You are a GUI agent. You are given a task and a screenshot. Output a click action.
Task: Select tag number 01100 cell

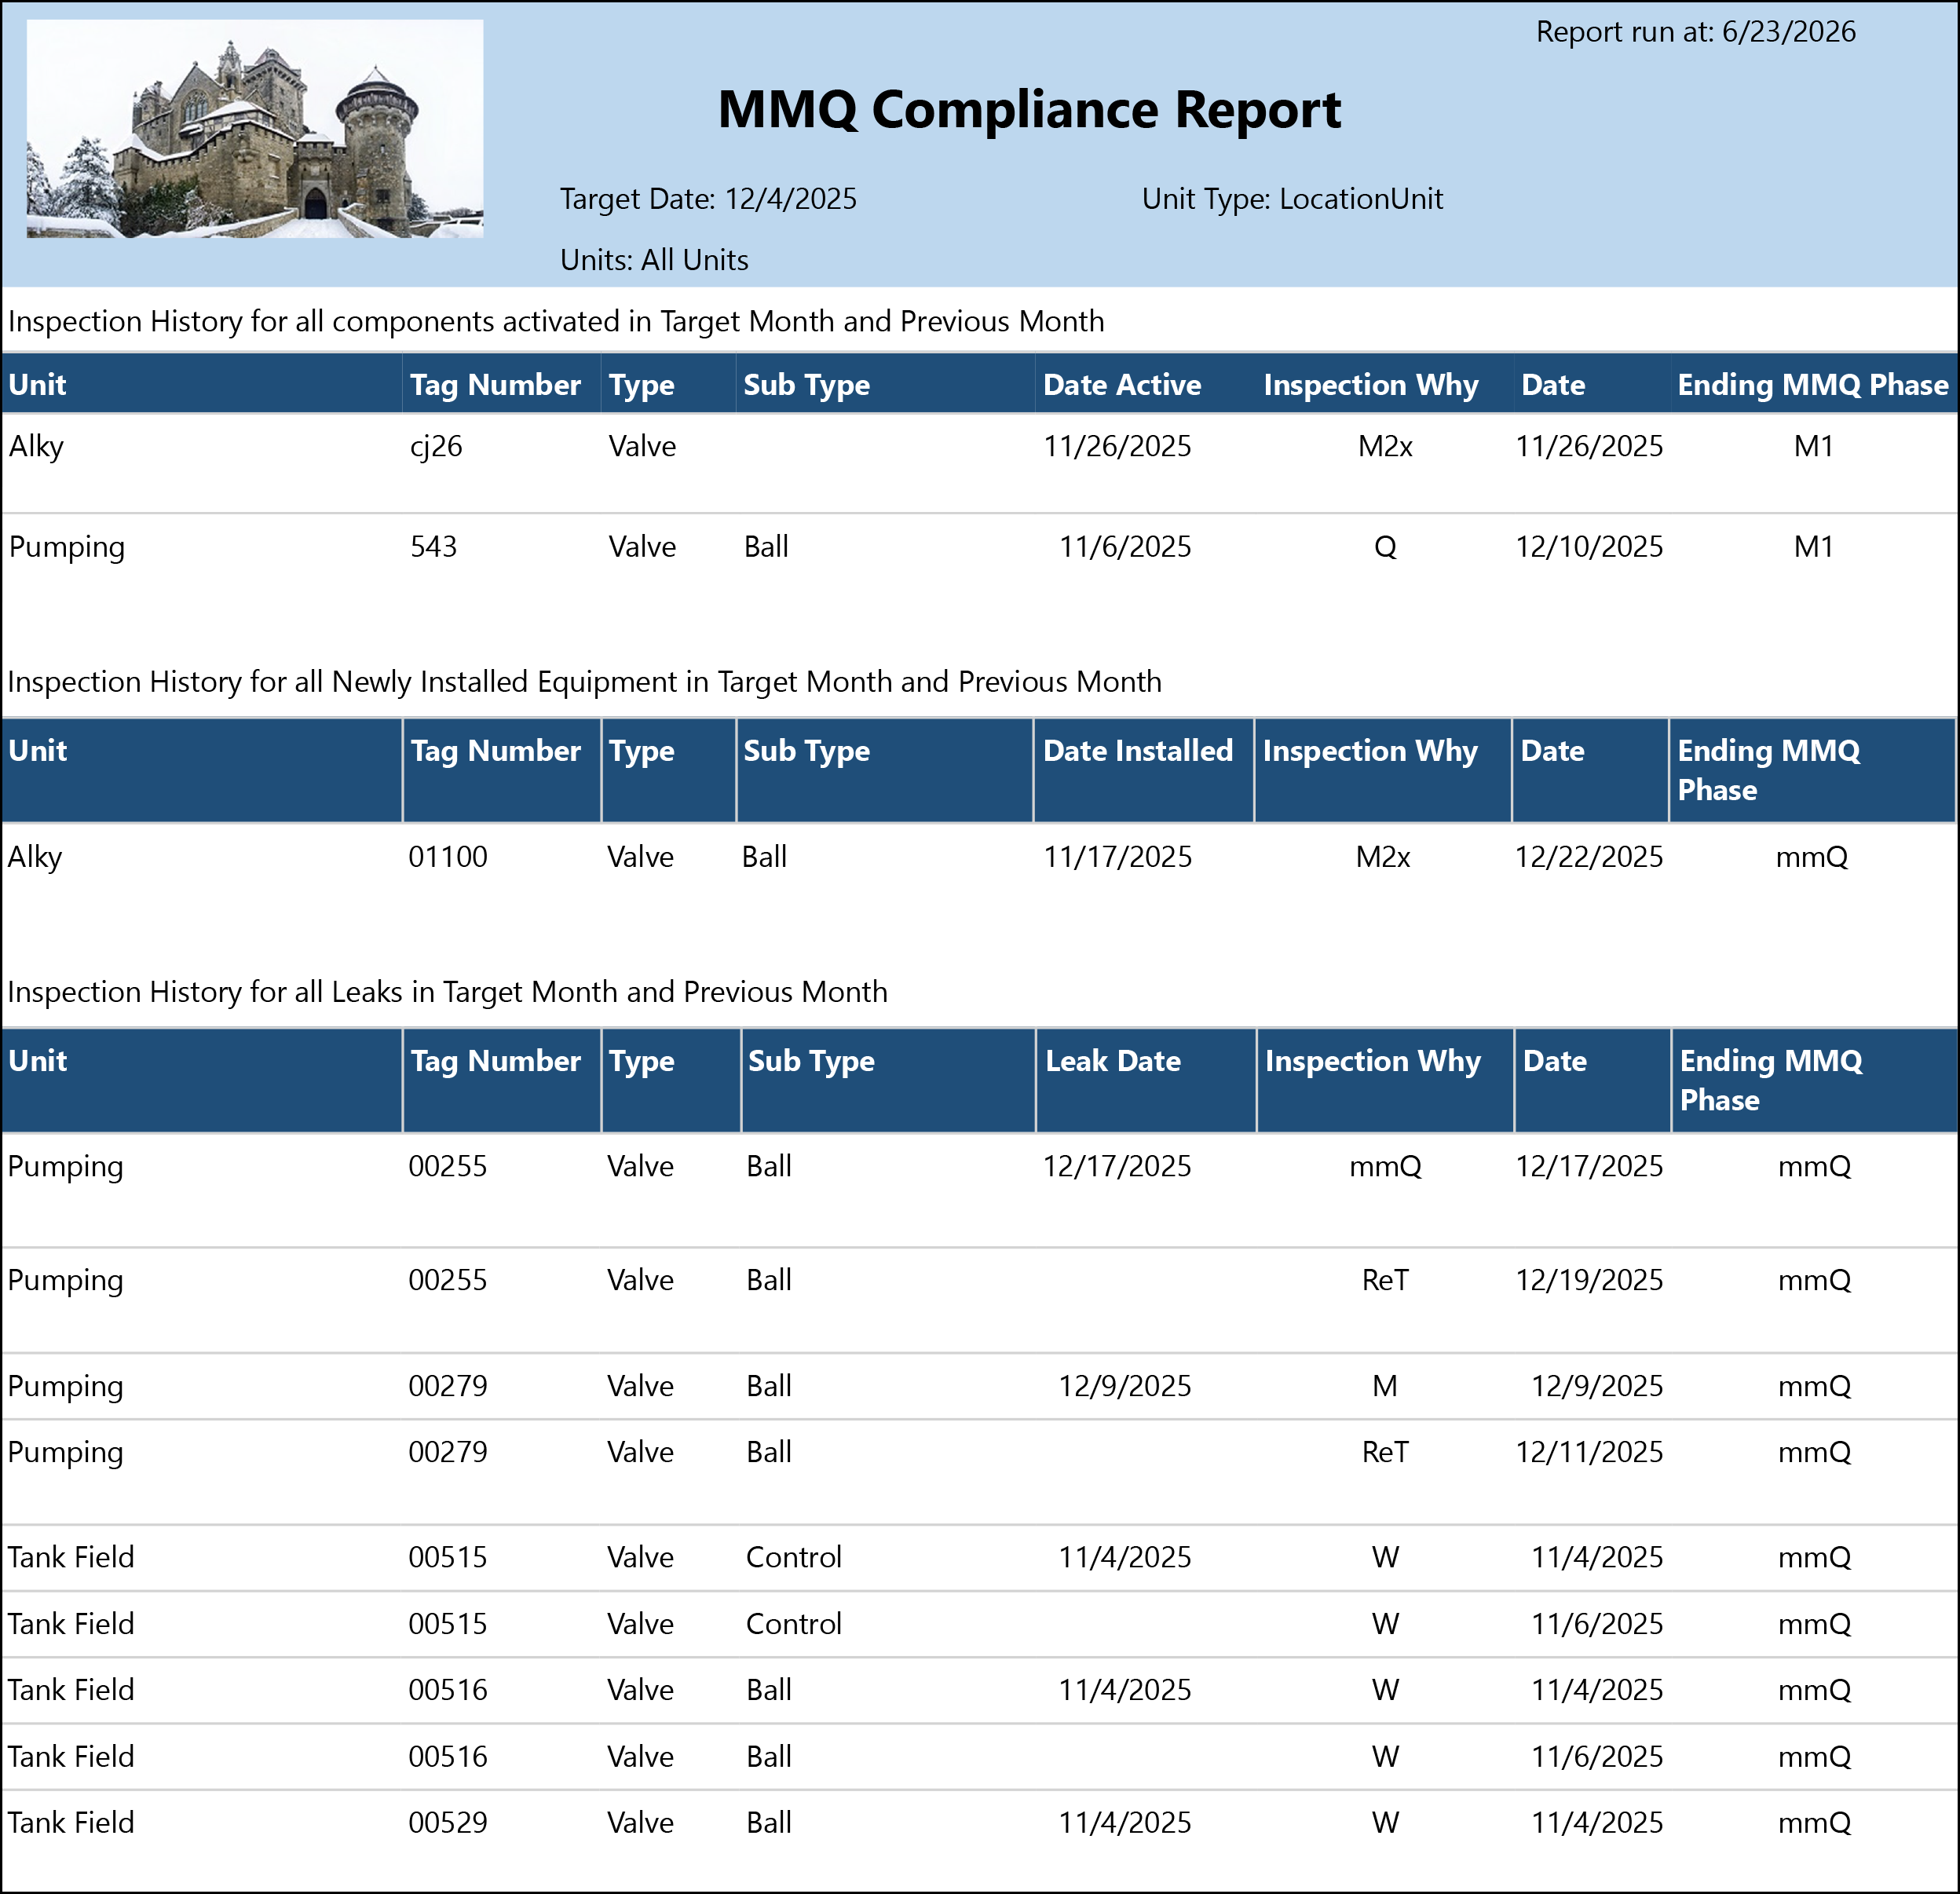pyautogui.click(x=448, y=857)
